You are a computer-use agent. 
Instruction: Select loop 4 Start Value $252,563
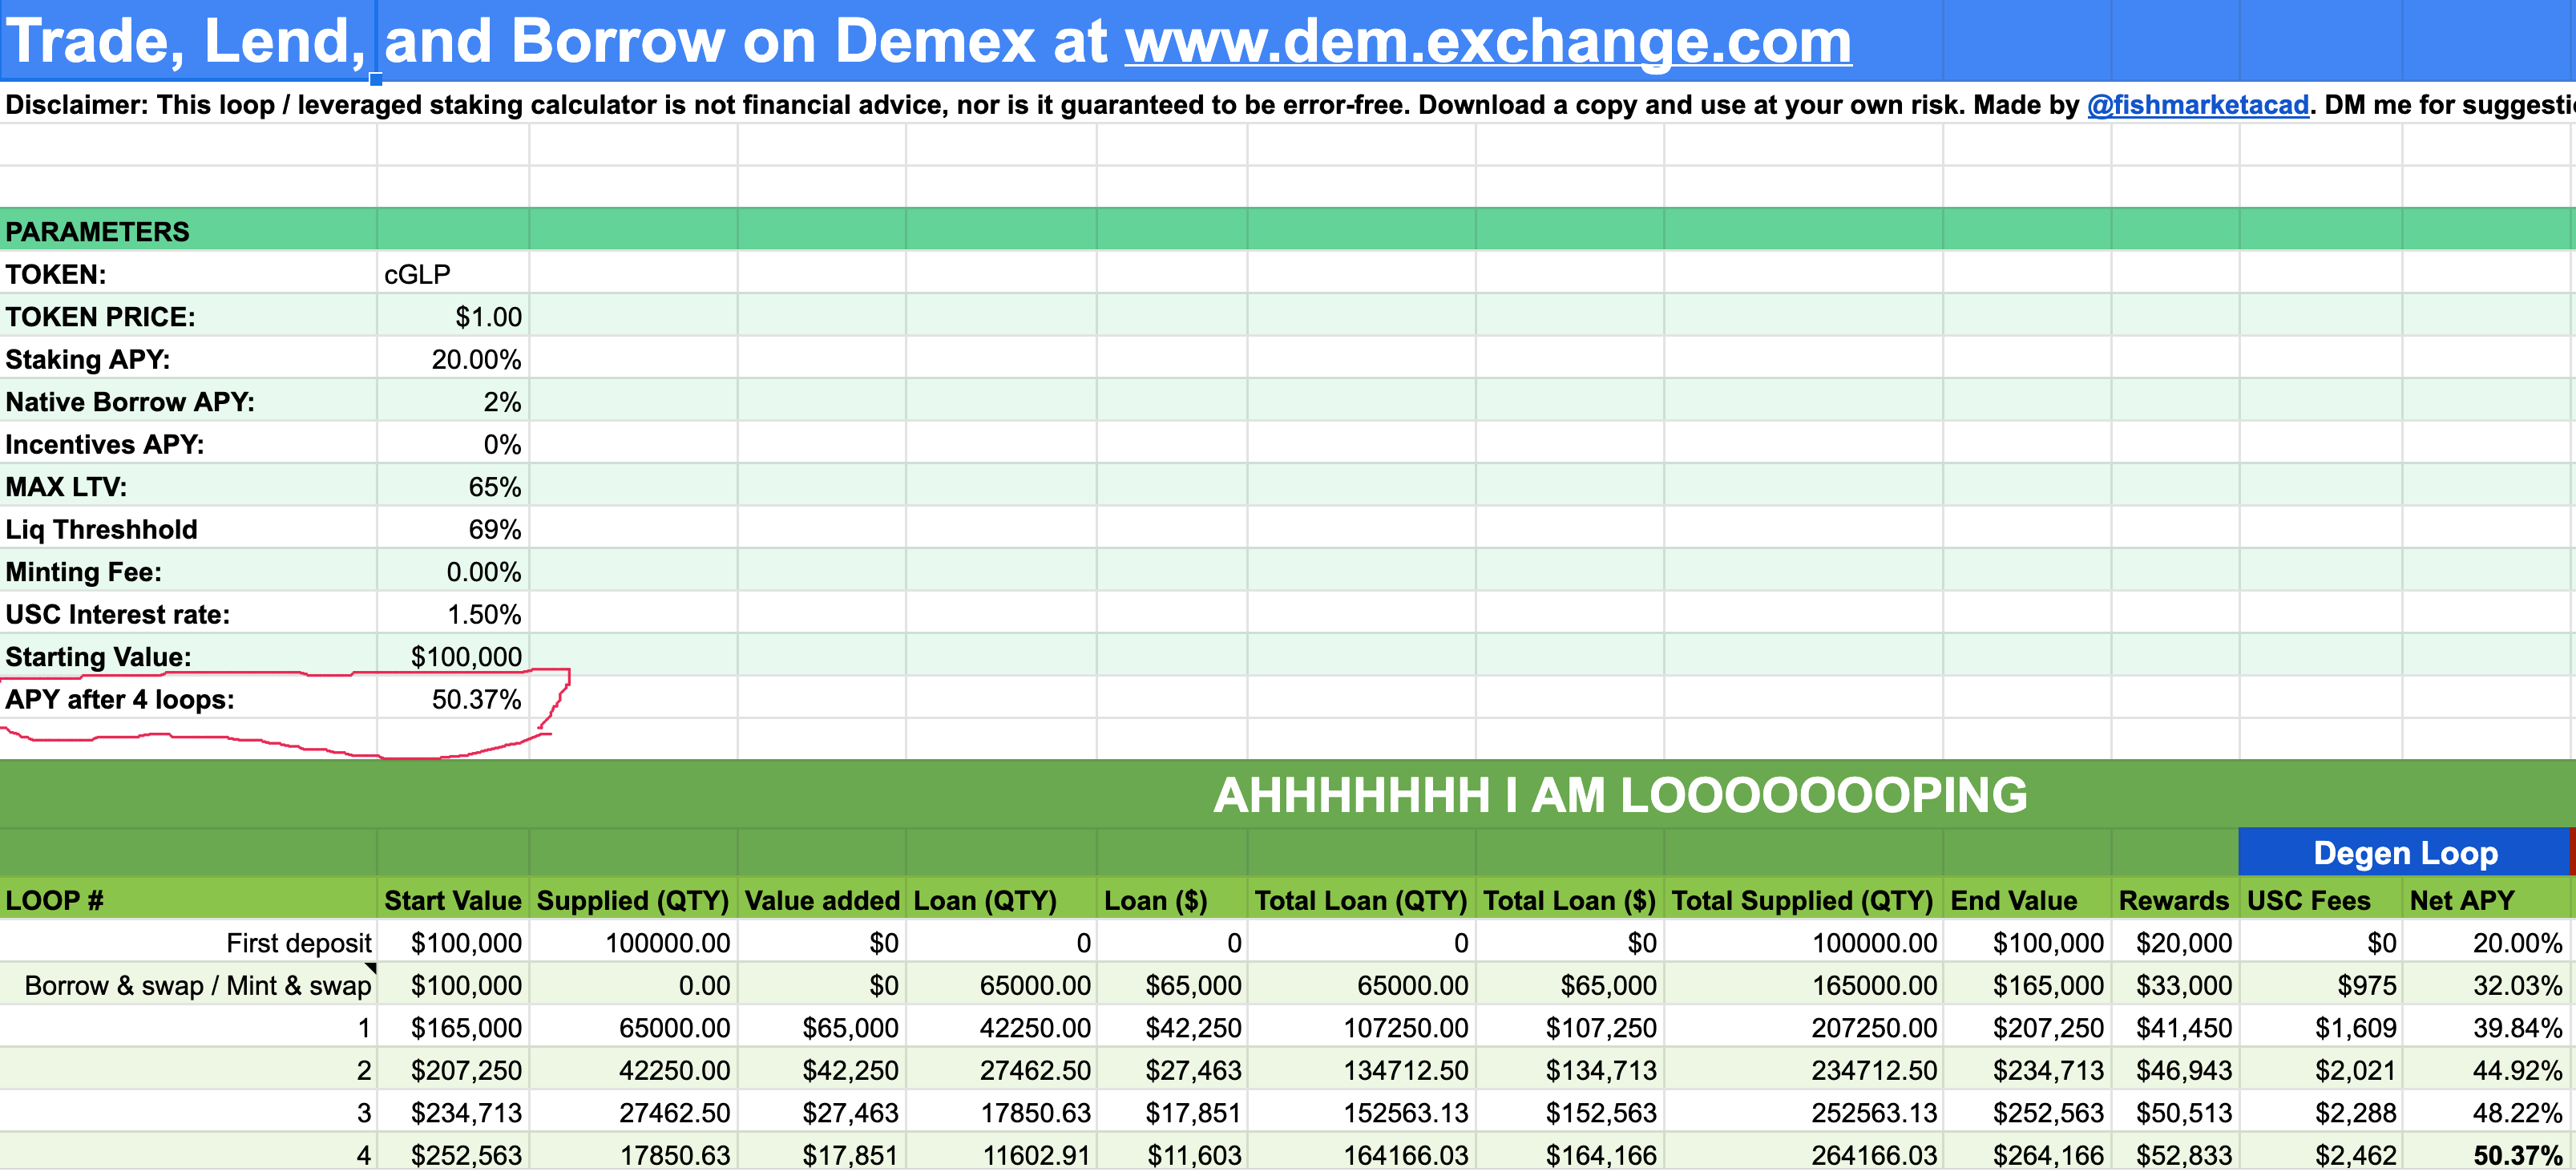click(x=453, y=1153)
